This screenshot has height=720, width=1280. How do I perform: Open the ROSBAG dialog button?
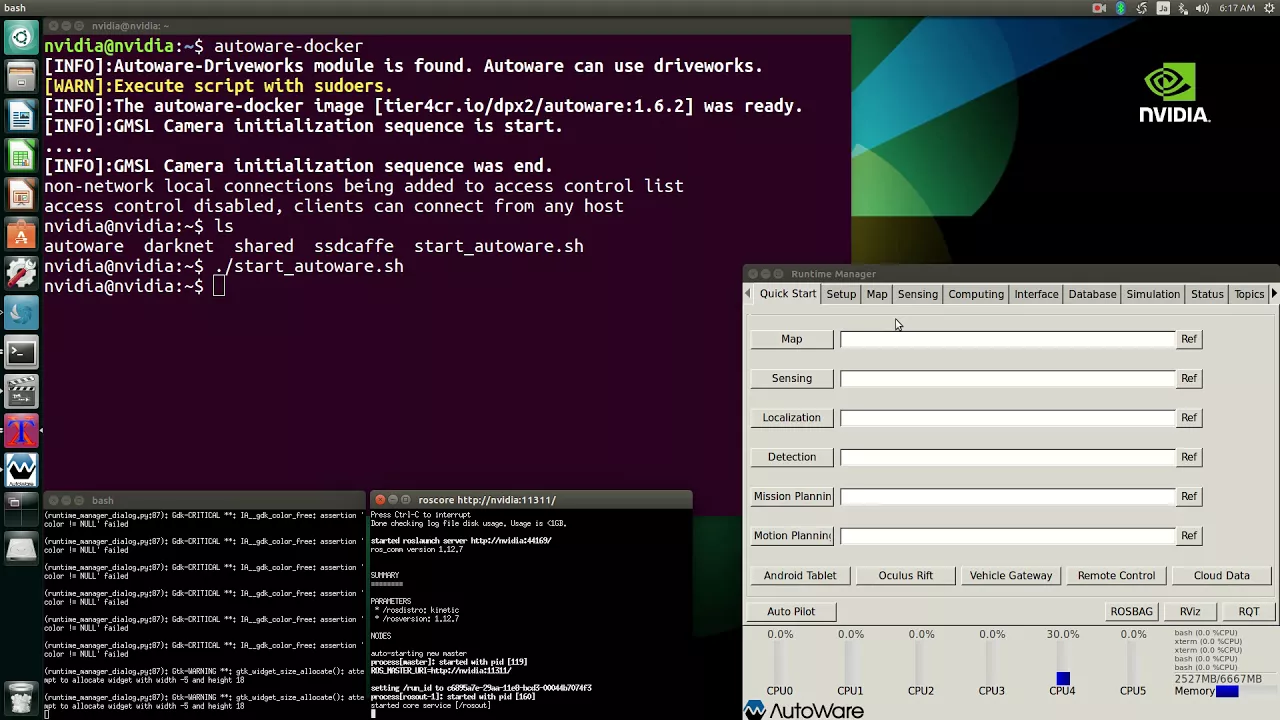pos(1132,612)
